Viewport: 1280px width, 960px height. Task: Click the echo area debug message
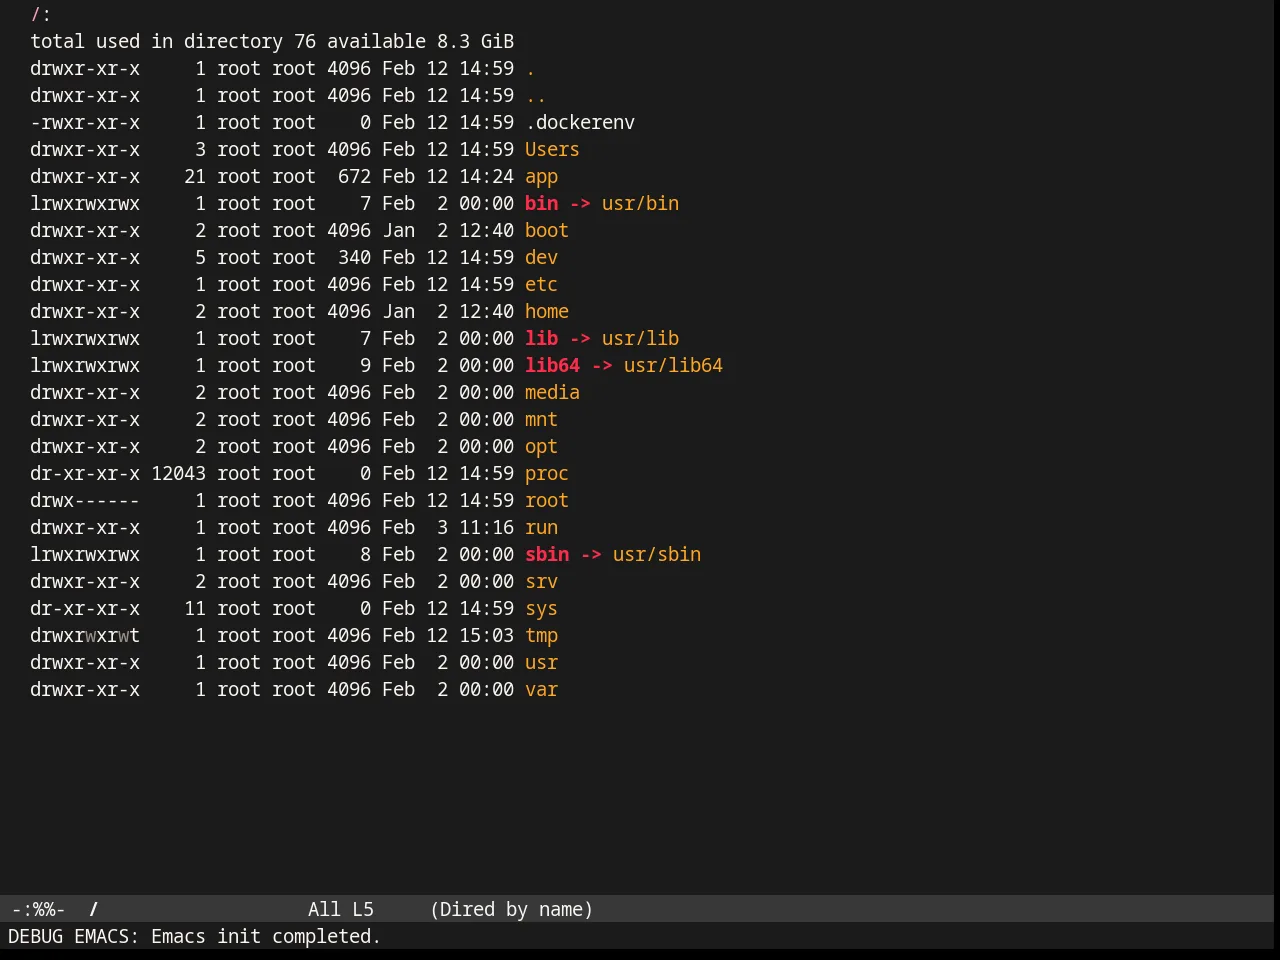[195, 936]
